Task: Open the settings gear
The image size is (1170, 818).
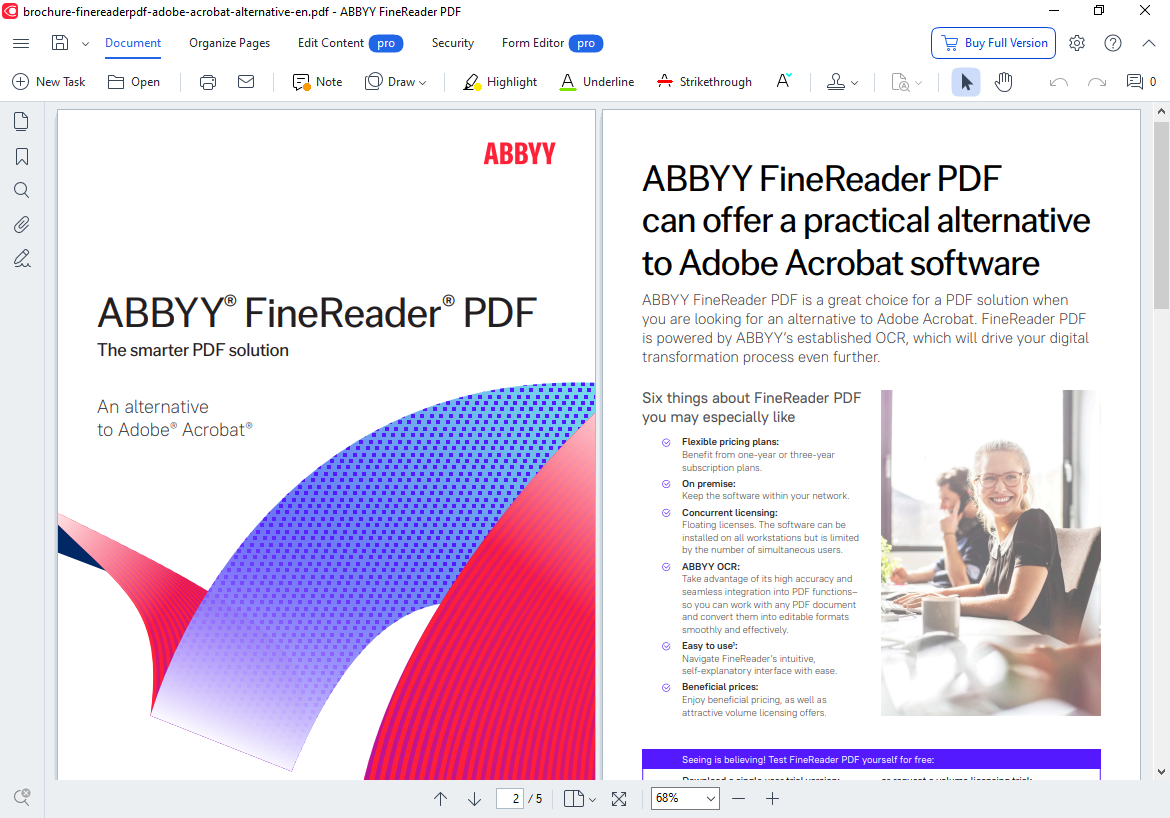Action: (1077, 43)
